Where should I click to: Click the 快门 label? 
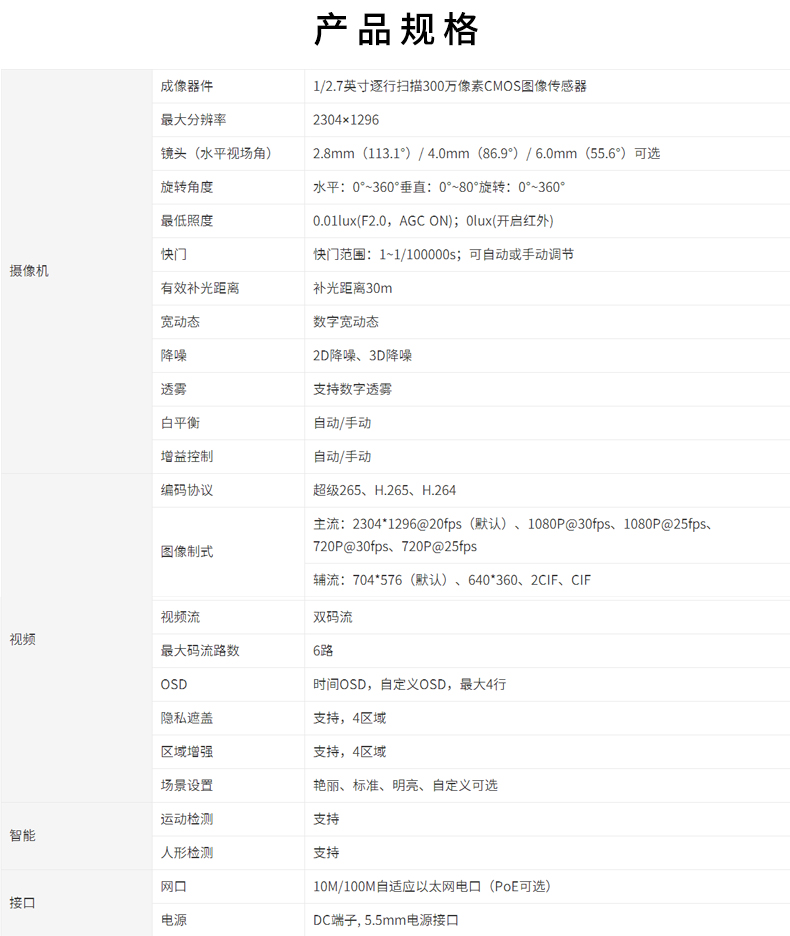pyautogui.click(x=173, y=254)
